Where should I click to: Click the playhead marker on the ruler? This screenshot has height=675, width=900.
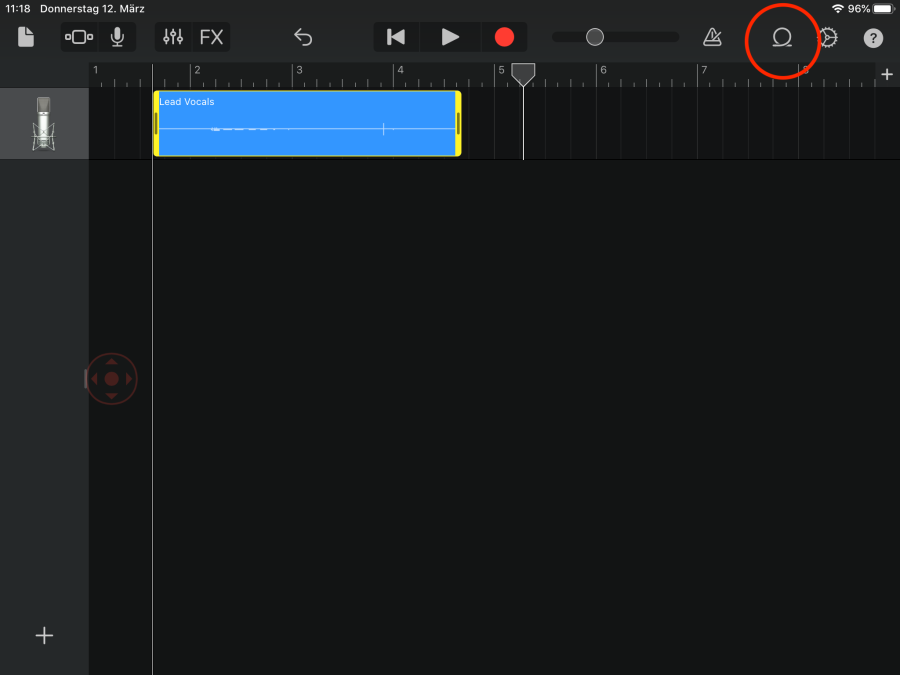523,73
